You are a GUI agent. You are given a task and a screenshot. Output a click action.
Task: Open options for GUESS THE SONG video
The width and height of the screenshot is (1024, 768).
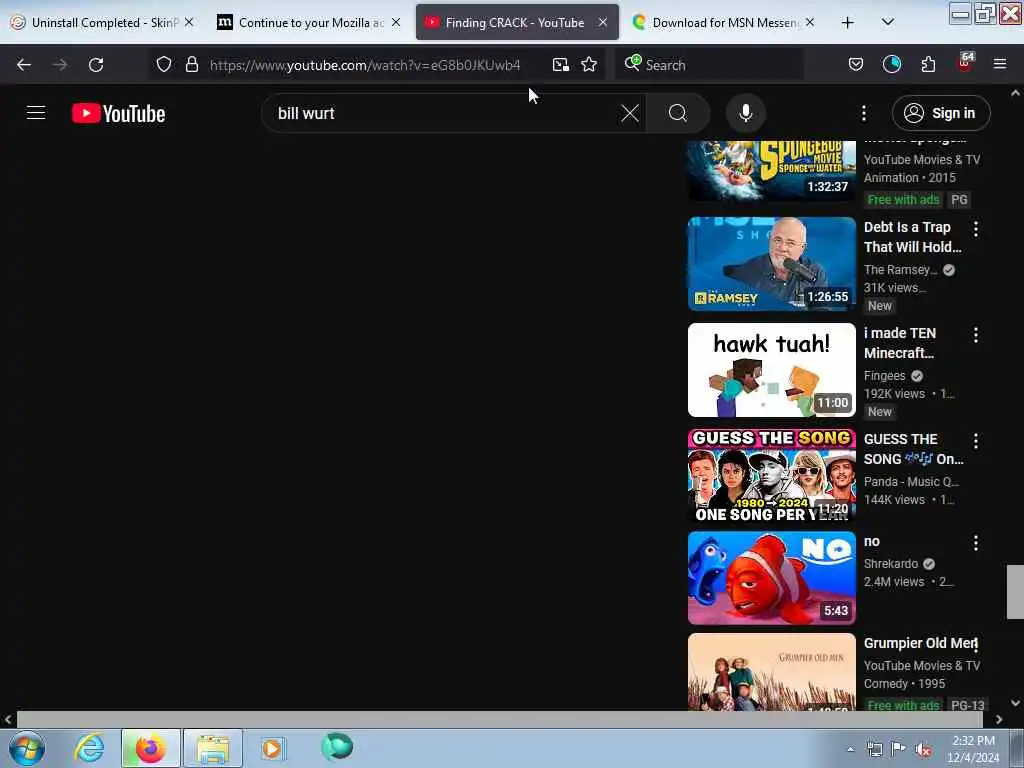click(976, 441)
